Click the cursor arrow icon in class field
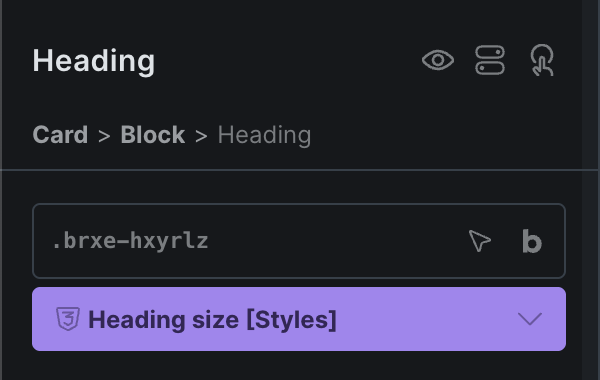600x380 pixels. (x=479, y=241)
